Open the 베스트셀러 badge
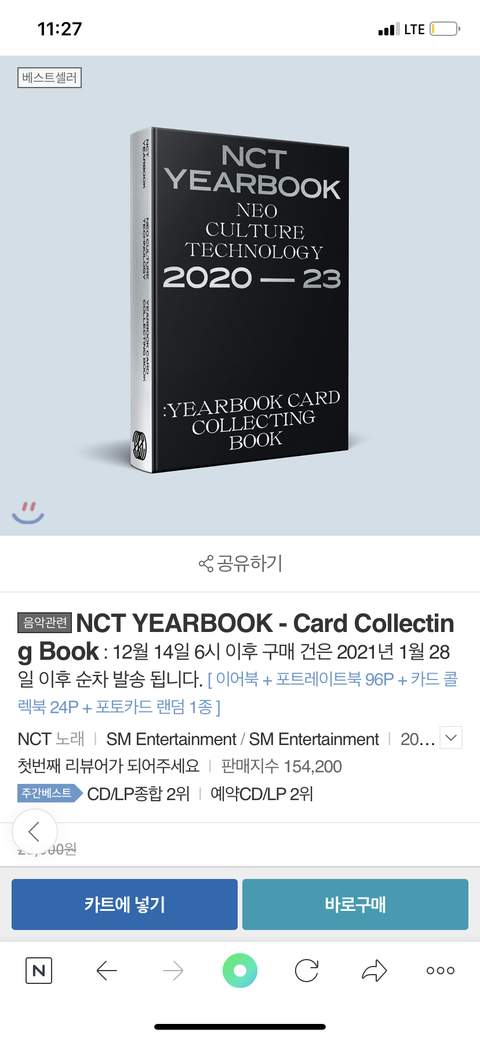This screenshot has height=1039, width=480. click(49, 78)
